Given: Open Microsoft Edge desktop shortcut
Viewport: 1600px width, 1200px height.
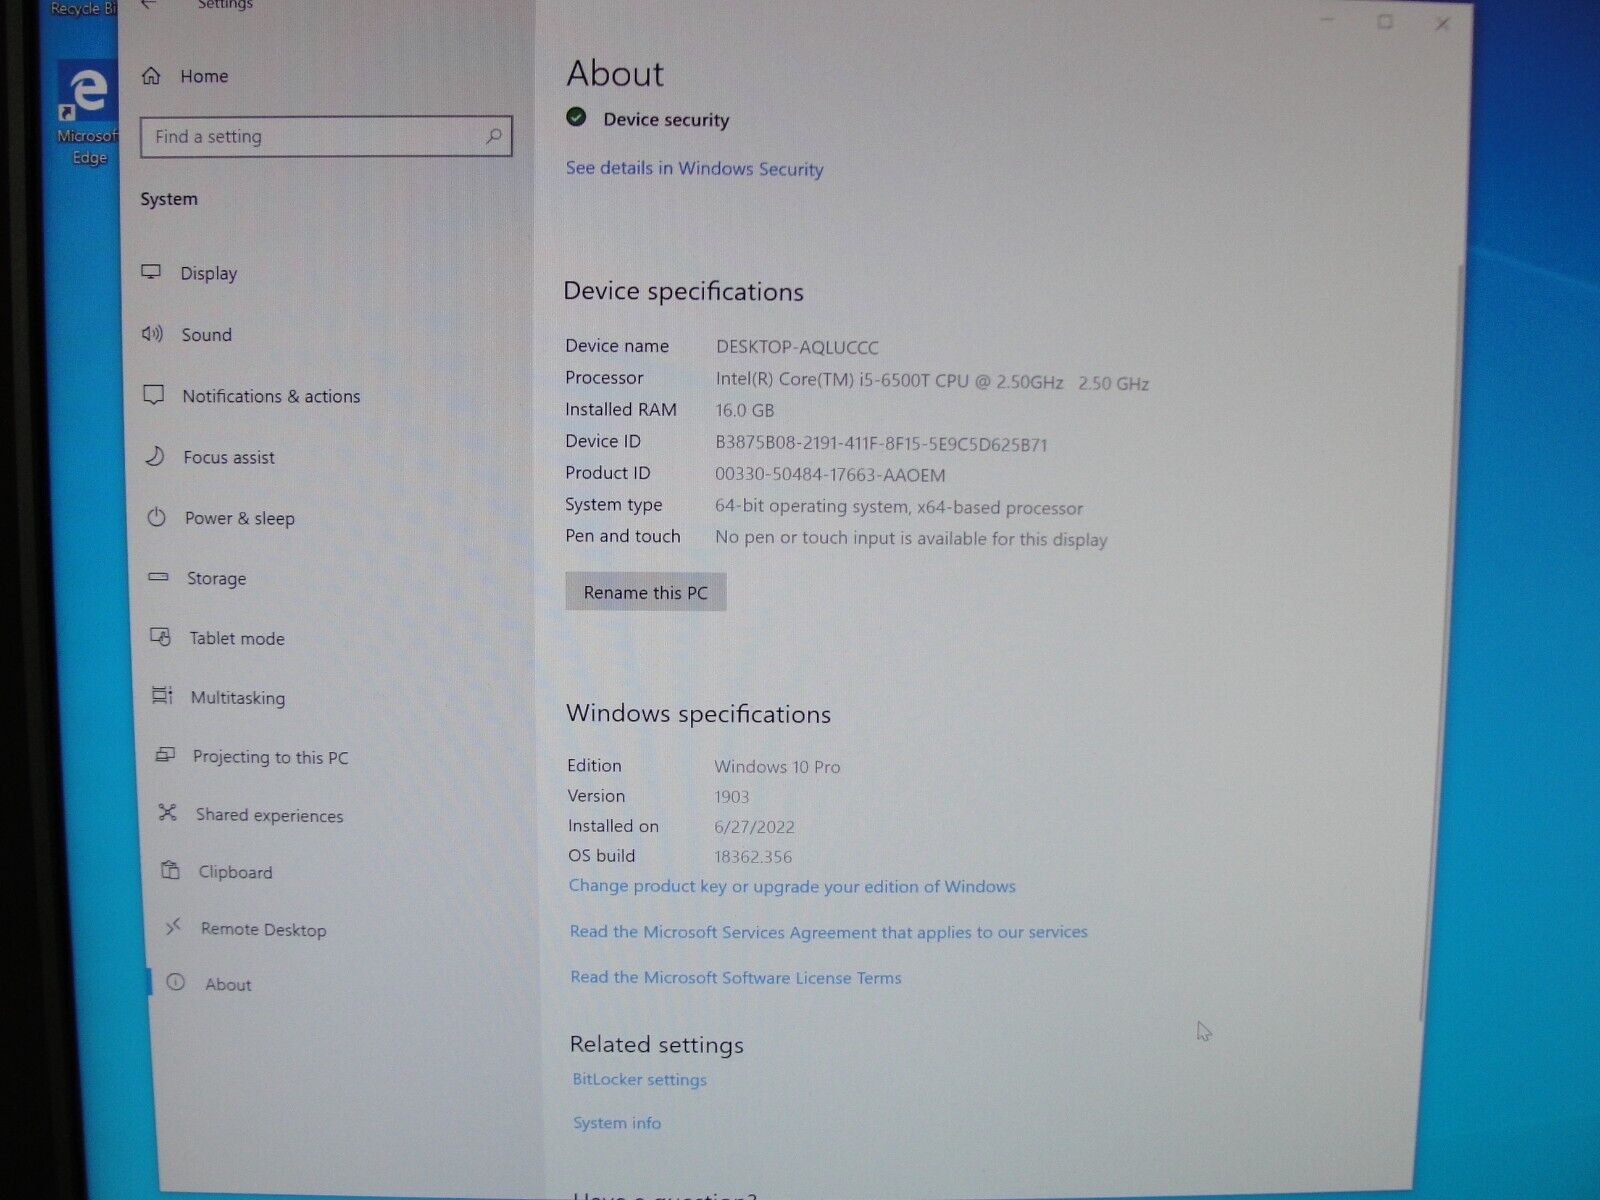Looking at the screenshot, I should point(88,113).
